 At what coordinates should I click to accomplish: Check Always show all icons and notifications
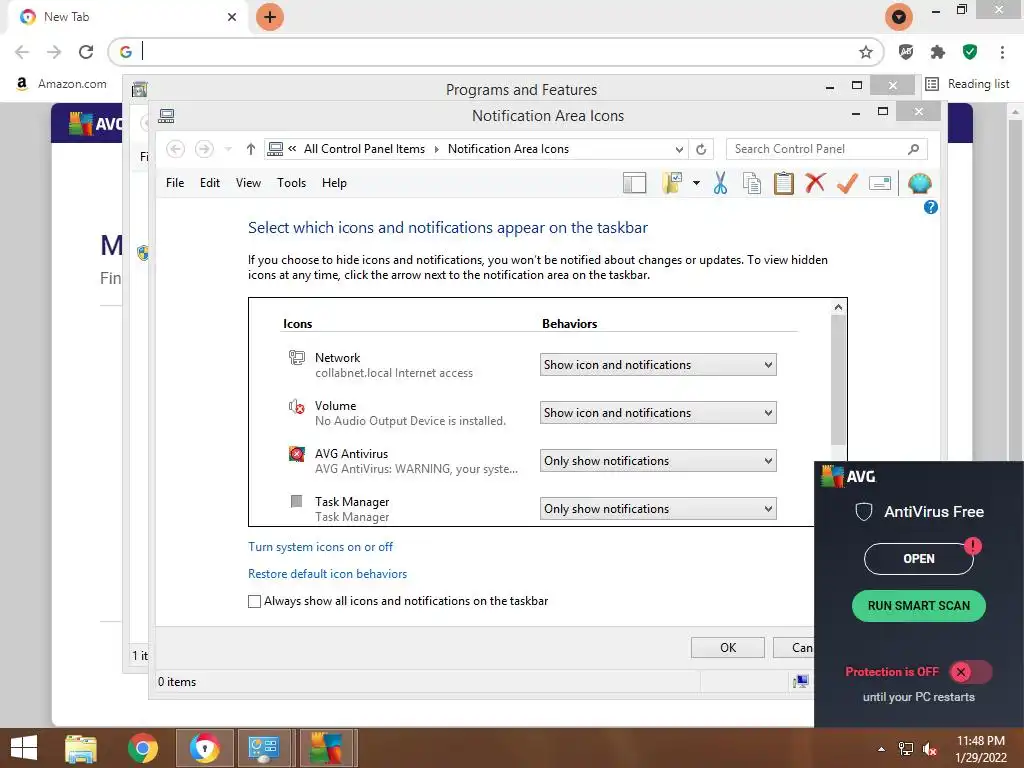tap(255, 601)
